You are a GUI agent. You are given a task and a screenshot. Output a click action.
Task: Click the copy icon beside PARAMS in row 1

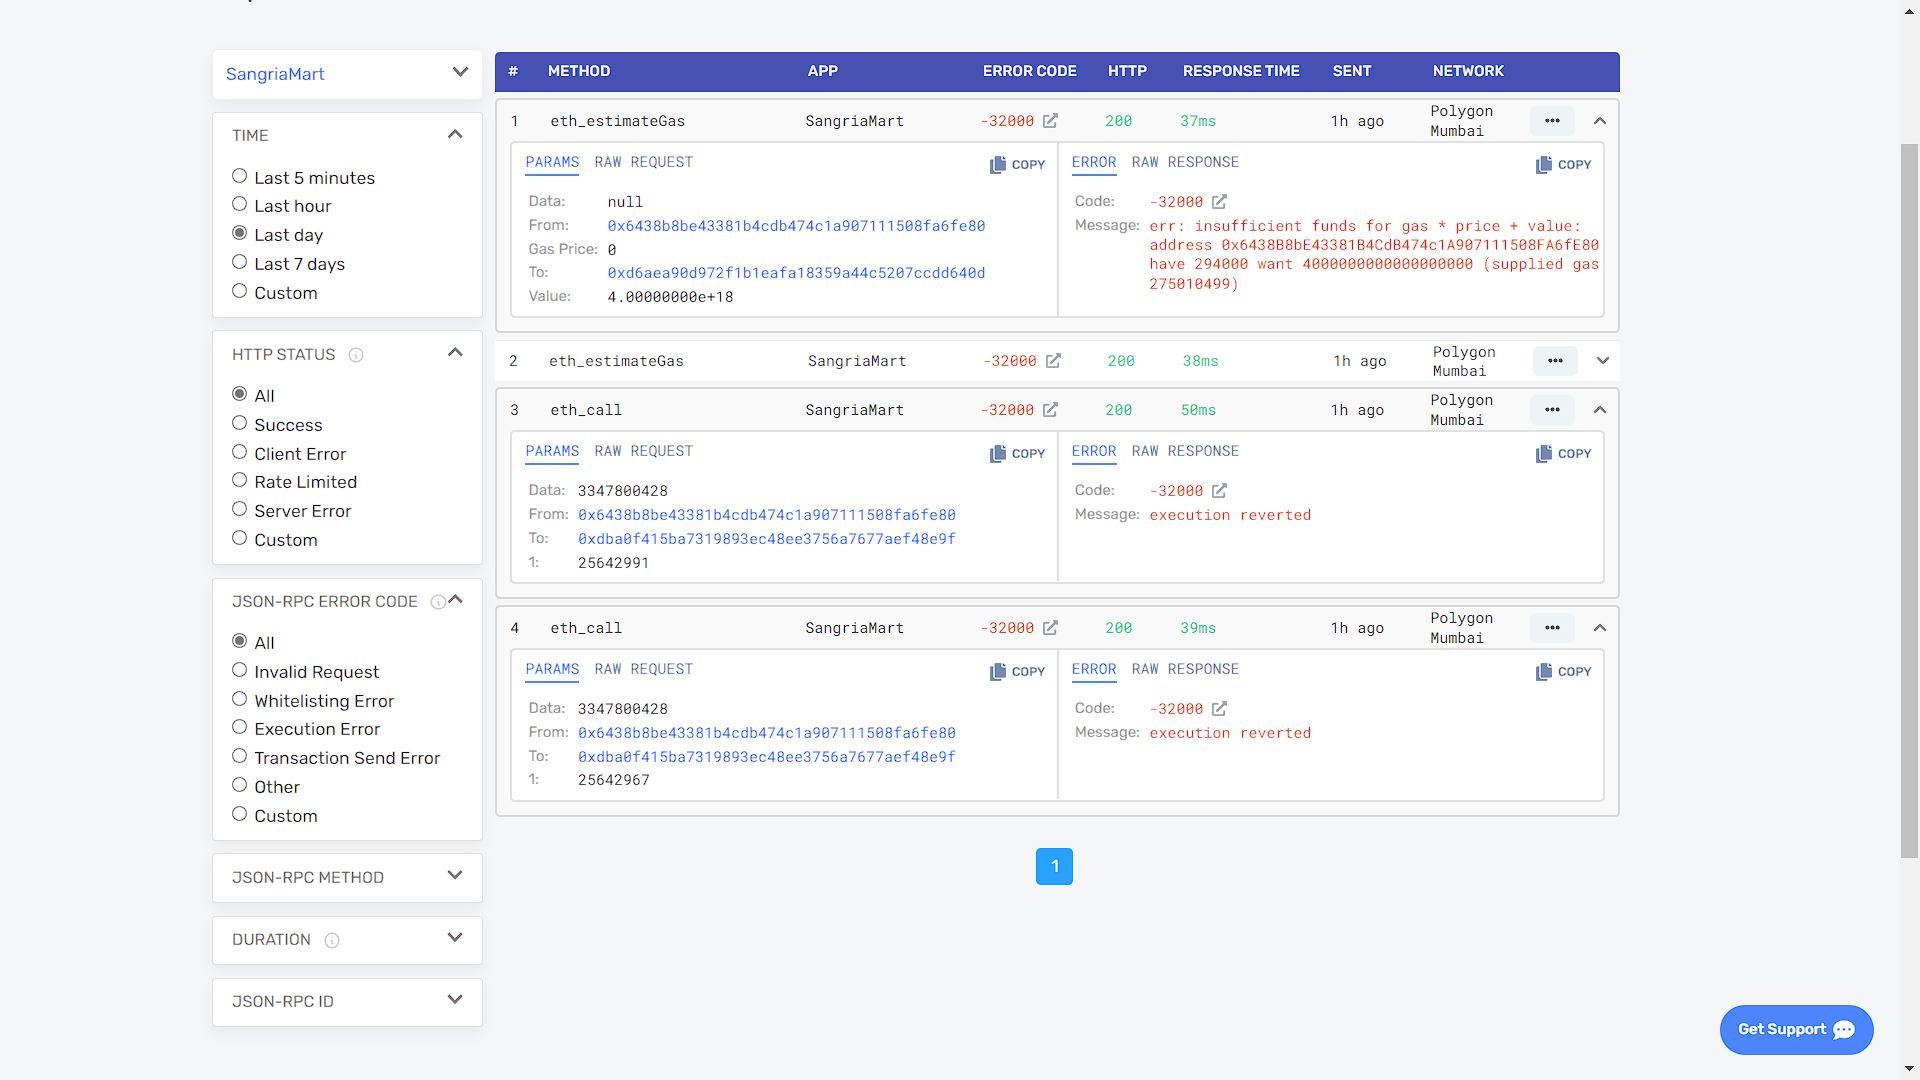click(x=998, y=164)
